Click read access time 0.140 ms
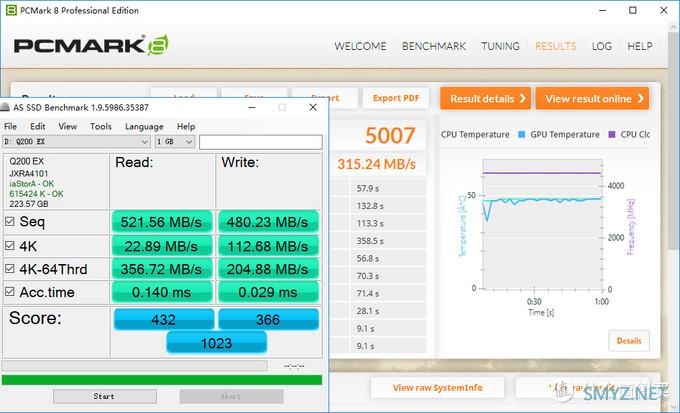Image resolution: width=680 pixels, height=413 pixels. 161,292
